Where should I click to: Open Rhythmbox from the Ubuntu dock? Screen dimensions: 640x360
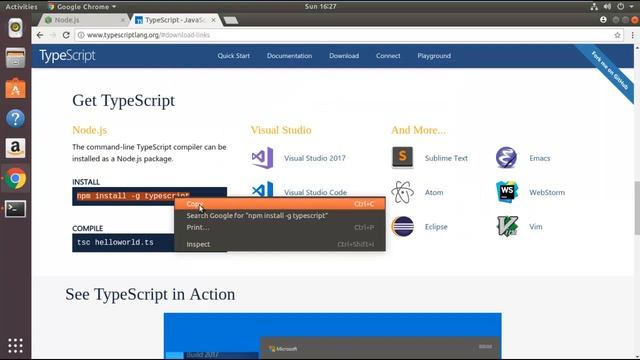16,28
